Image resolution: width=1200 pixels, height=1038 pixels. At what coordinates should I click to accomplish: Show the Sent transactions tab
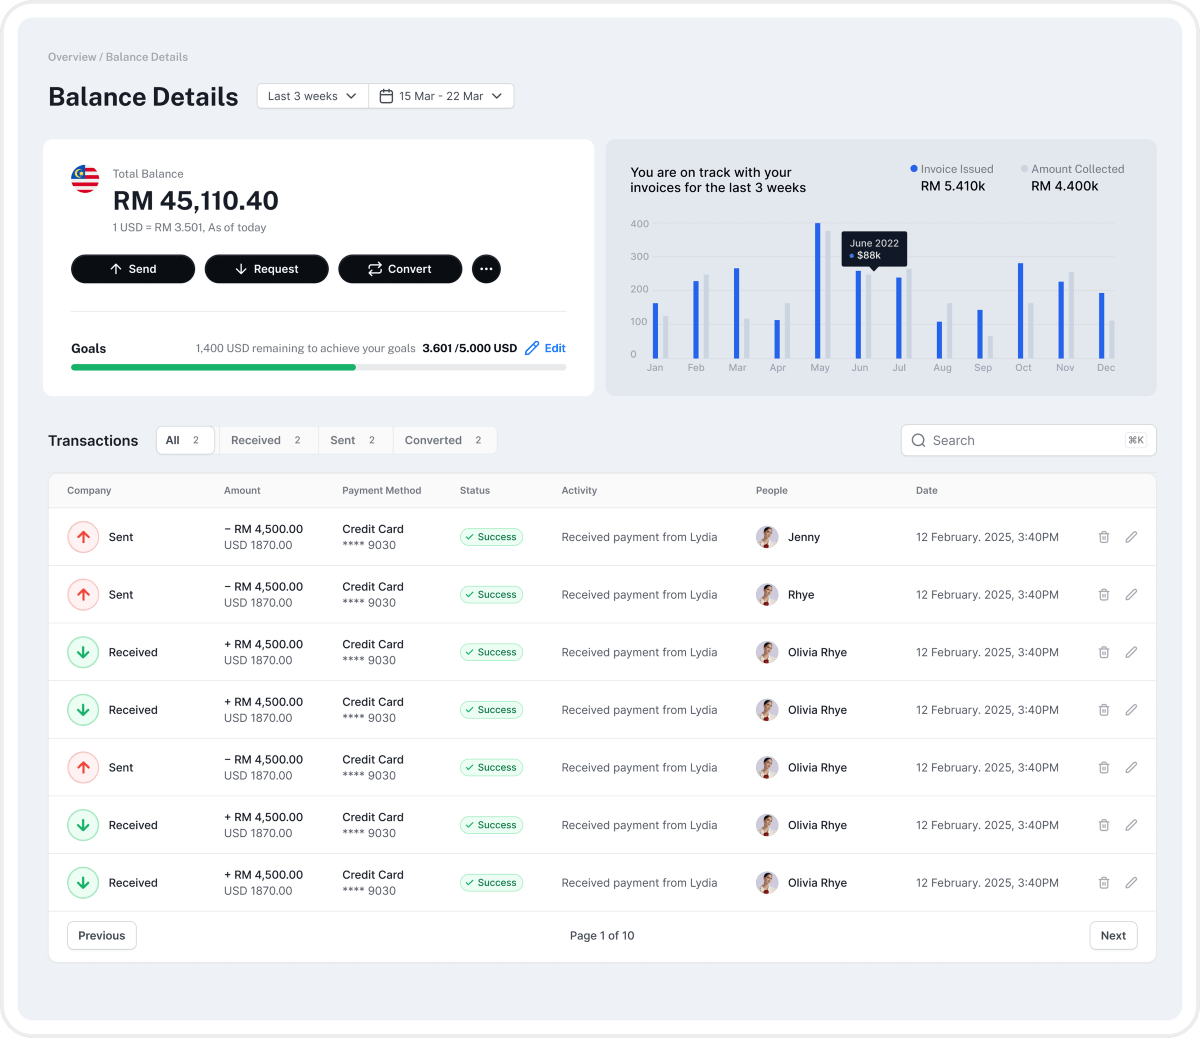tap(353, 441)
